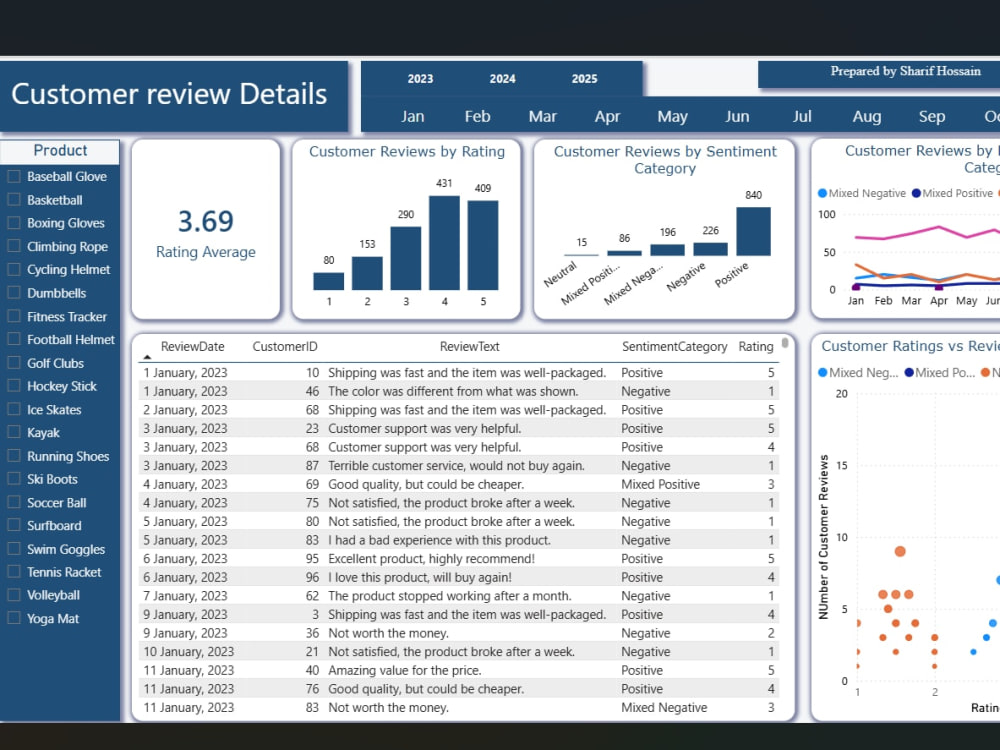The image size is (1000, 750).
Task: Select the Jun month slicer
Action: pyautogui.click(x=737, y=117)
